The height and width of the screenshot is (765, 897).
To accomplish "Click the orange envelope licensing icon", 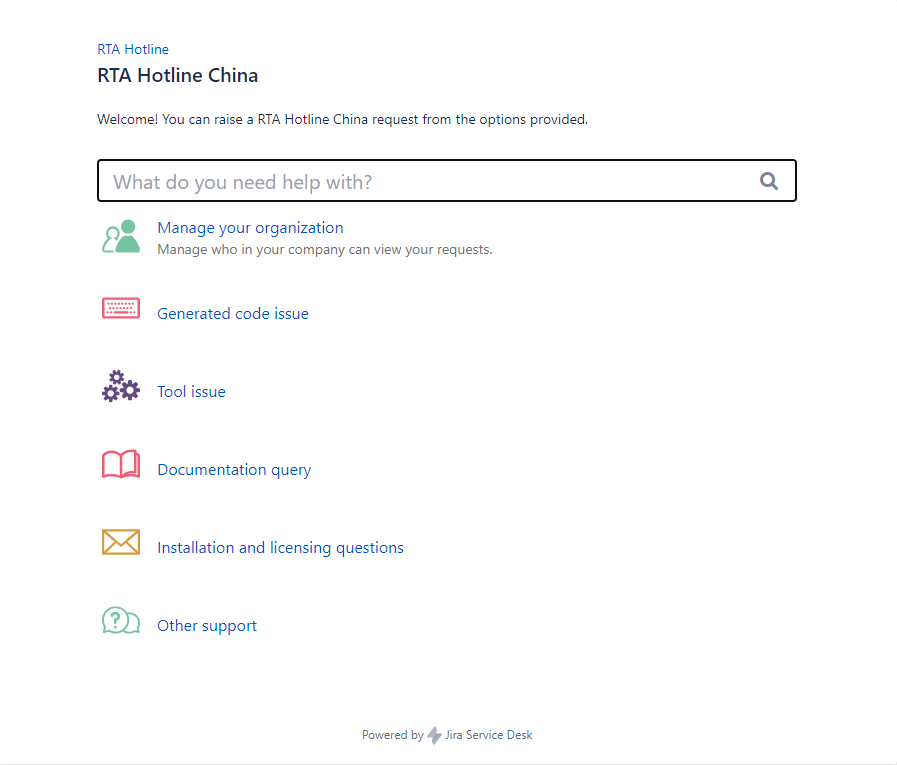I will pyautogui.click(x=121, y=542).
